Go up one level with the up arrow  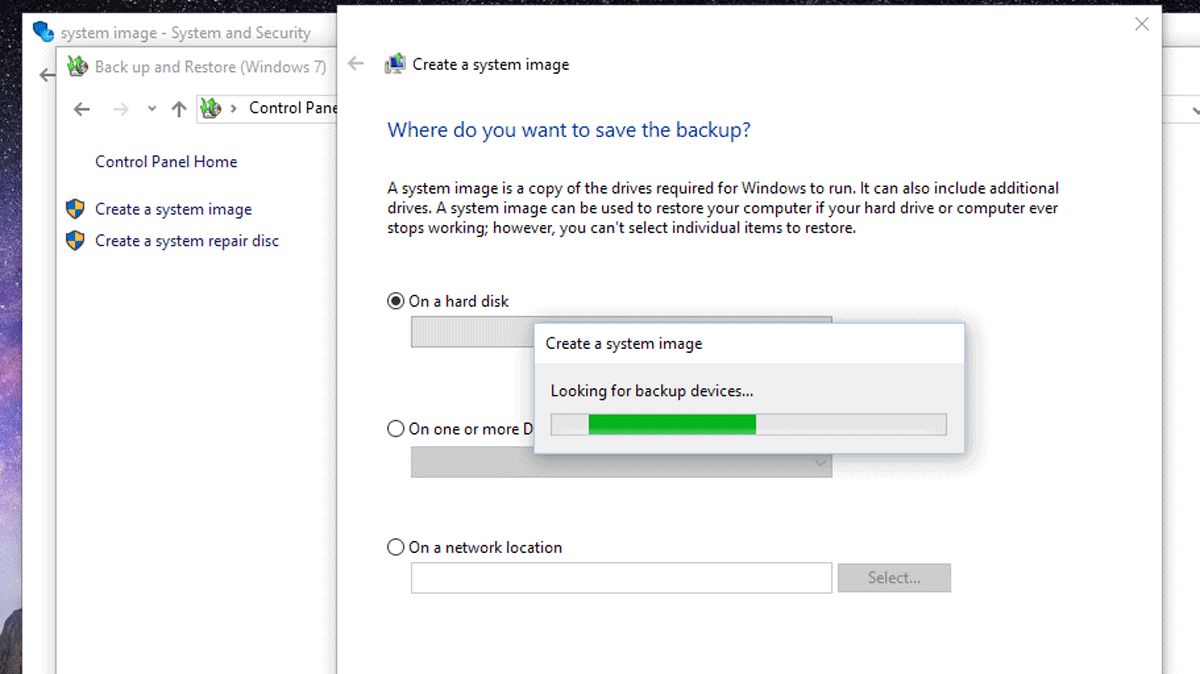tap(179, 109)
